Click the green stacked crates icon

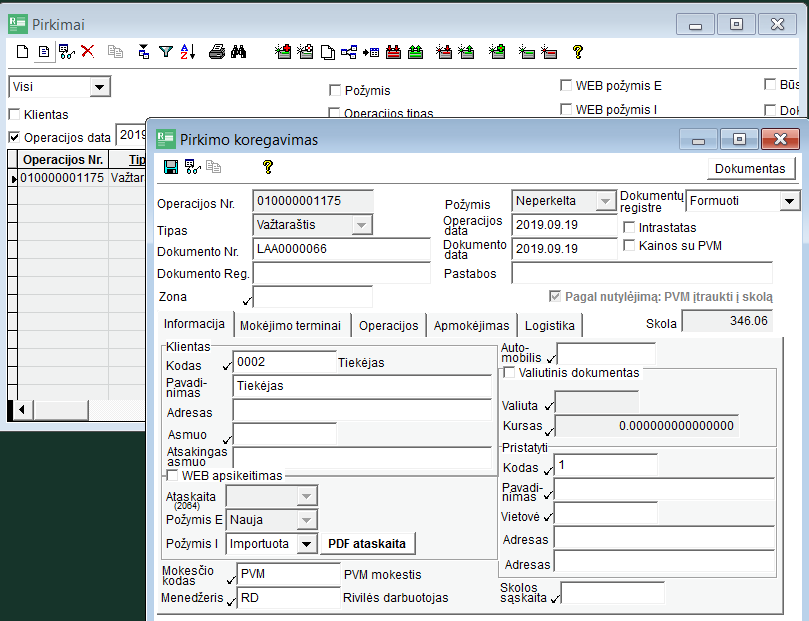coord(415,52)
